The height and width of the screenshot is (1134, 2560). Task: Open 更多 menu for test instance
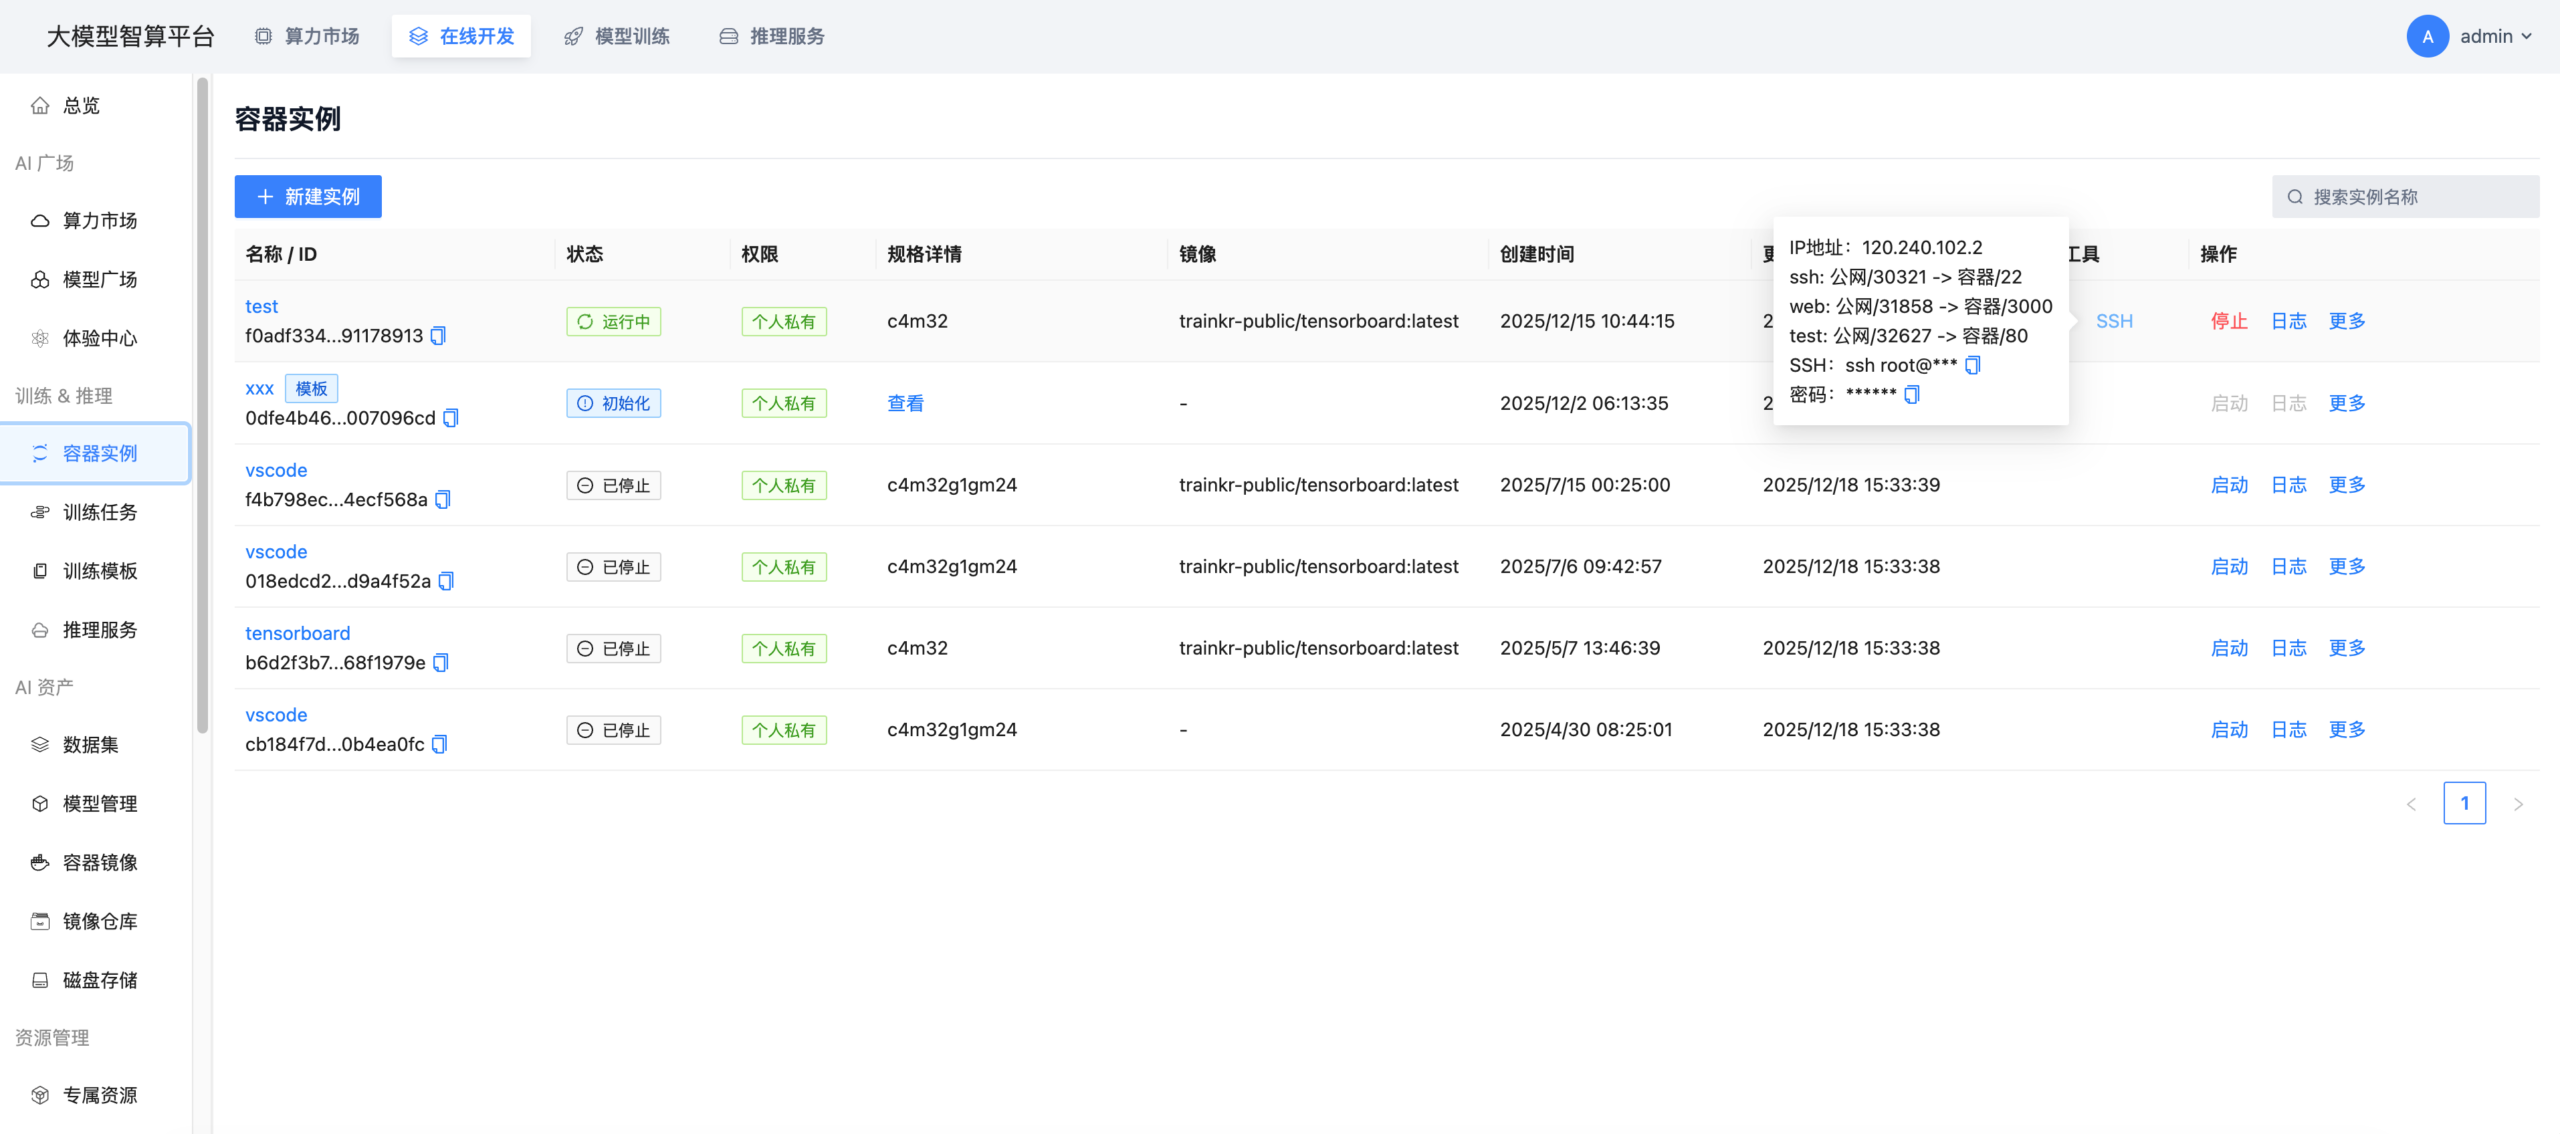(x=2346, y=321)
